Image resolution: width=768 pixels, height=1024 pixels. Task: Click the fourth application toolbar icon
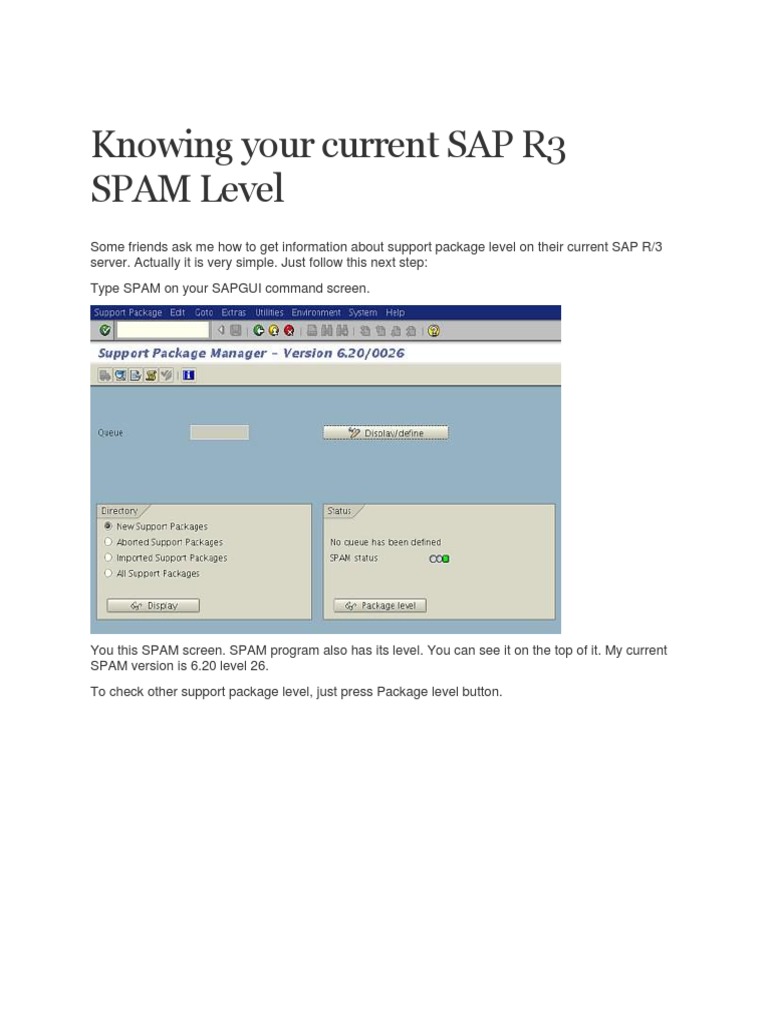[151, 375]
